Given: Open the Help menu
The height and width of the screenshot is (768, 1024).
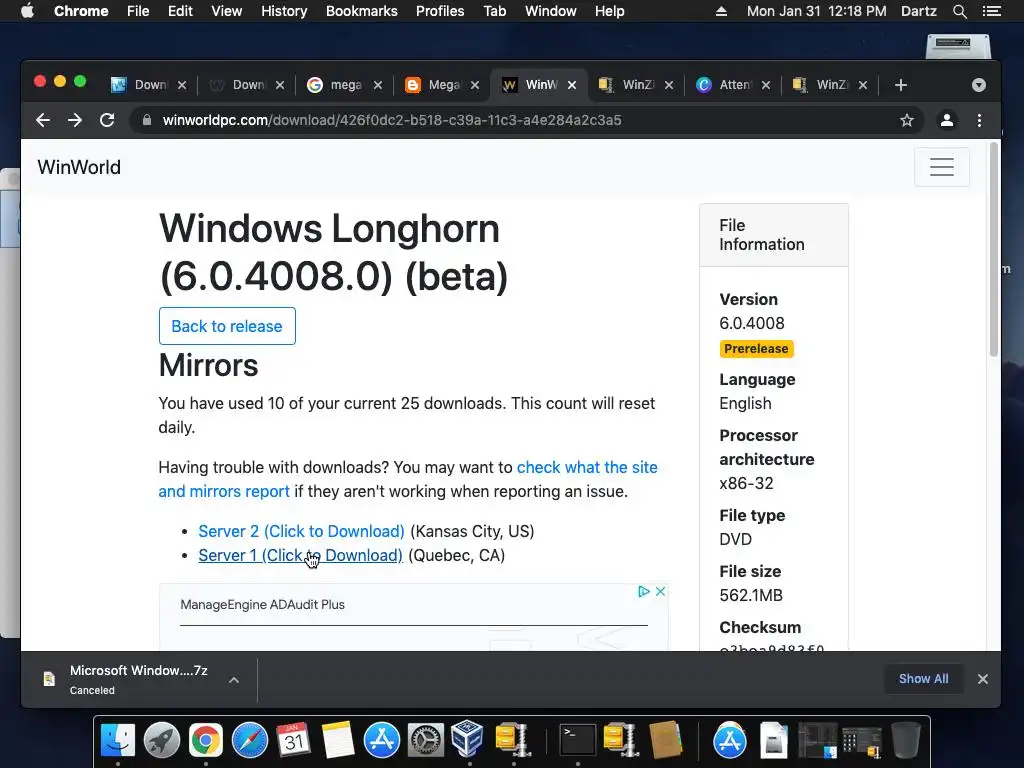Looking at the screenshot, I should [609, 11].
